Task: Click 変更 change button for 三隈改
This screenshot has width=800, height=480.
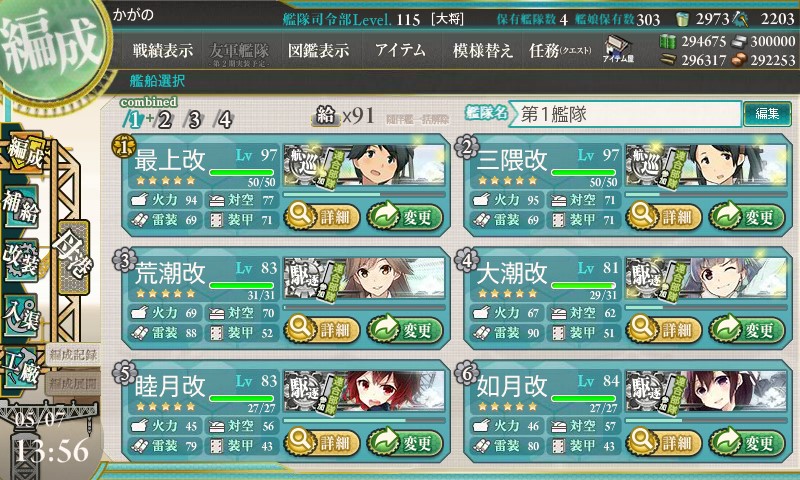Action: pyautogui.click(x=747, y=216)
